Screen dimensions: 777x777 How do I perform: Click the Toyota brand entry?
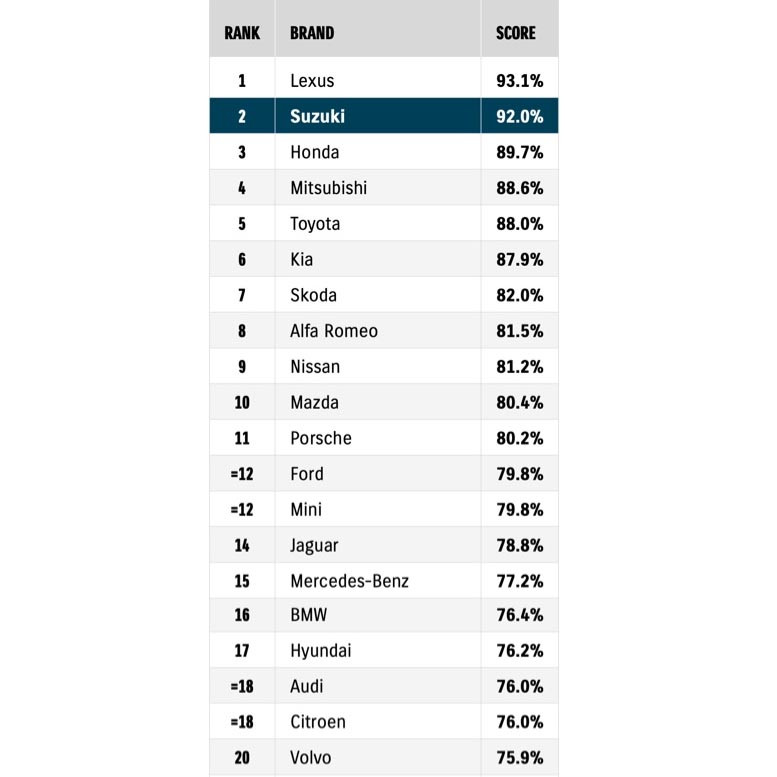pos(315,224)
